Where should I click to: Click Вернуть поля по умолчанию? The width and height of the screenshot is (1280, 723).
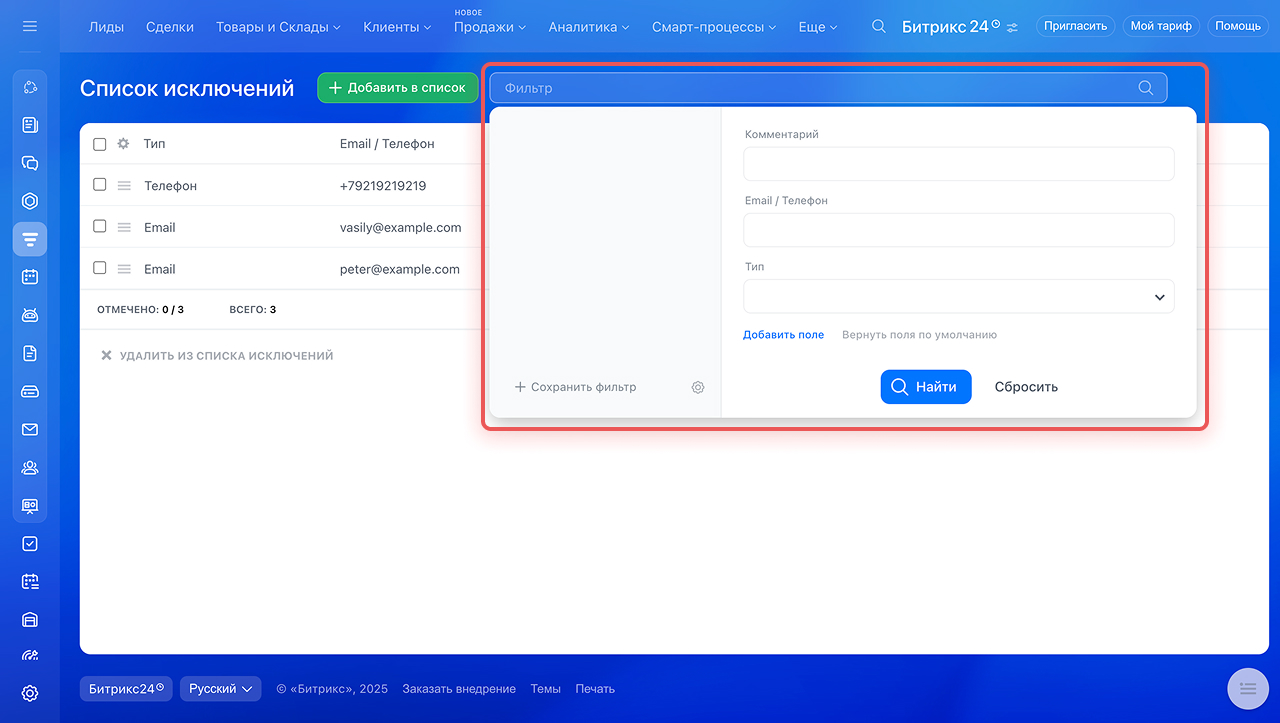pos(919,335)
